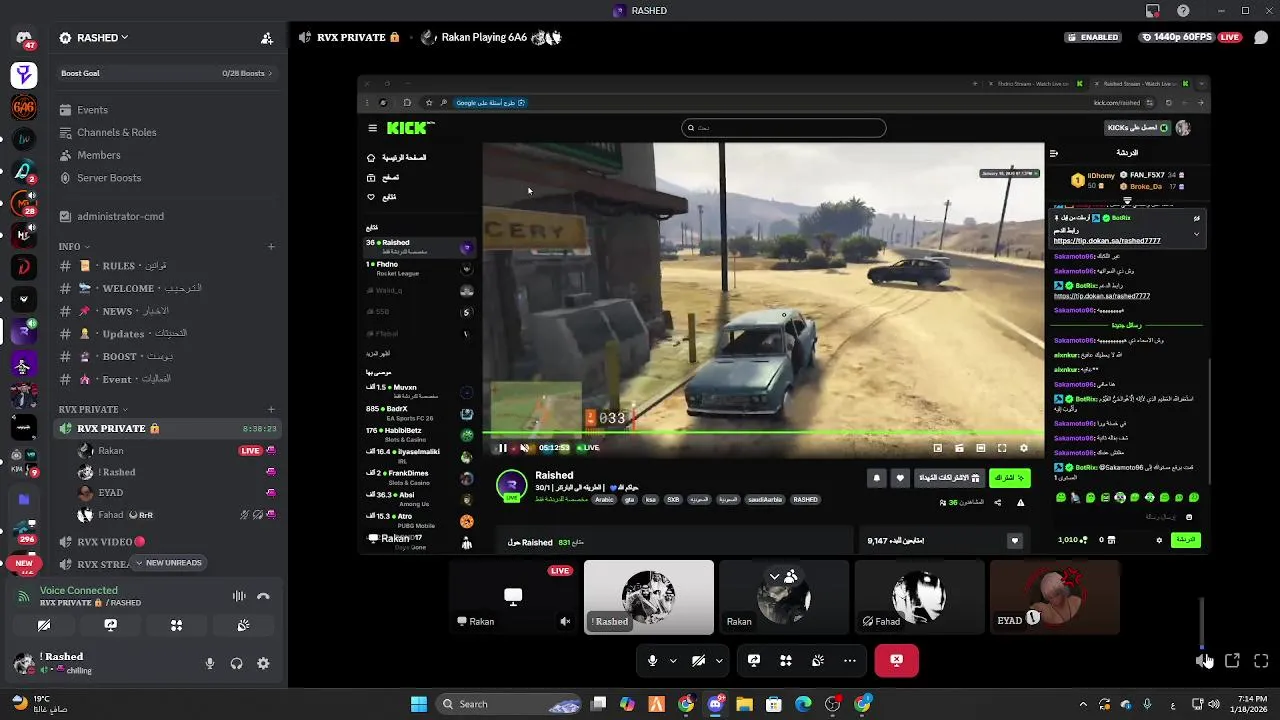Enter full screen stream view
This screenshot has height=720, width=1280.
pos(1261,660)
